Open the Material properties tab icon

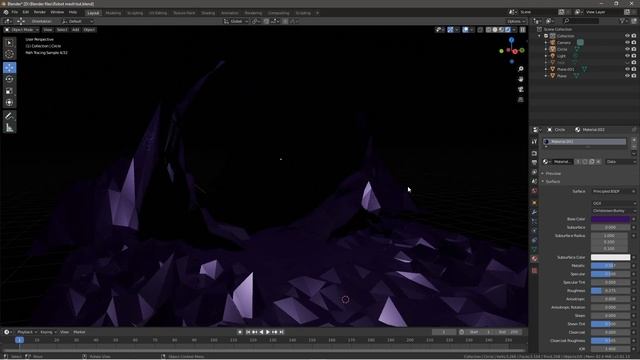(x=534, y=259)
